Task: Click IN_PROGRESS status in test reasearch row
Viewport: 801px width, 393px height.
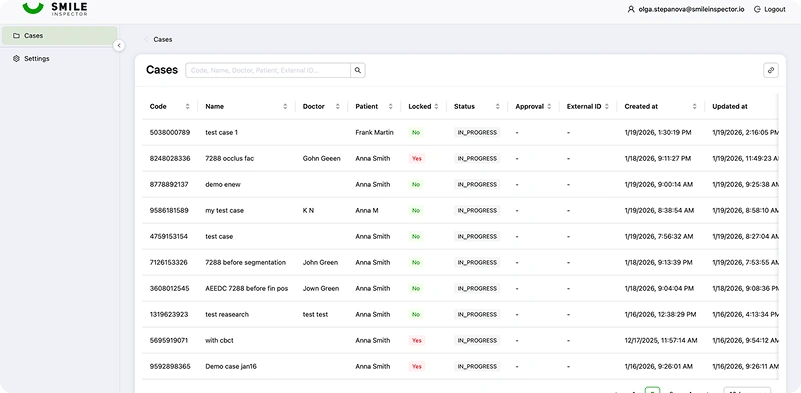Action: point(477,314)
